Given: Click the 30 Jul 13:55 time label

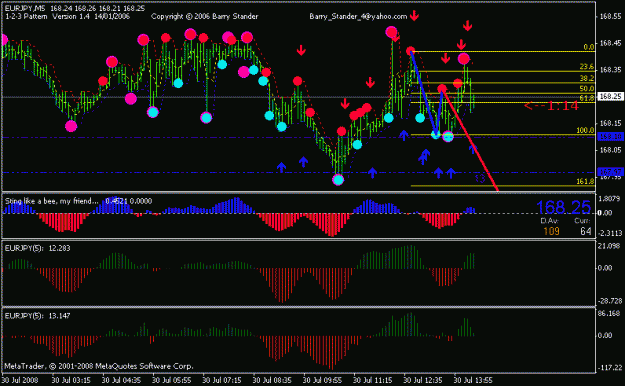Looking at the screenshot, I should tap(474, 380).
